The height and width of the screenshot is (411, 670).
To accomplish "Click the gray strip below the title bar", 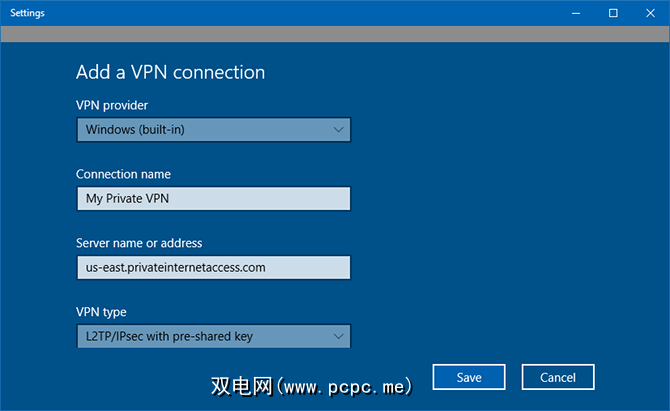I will [335, 34].
